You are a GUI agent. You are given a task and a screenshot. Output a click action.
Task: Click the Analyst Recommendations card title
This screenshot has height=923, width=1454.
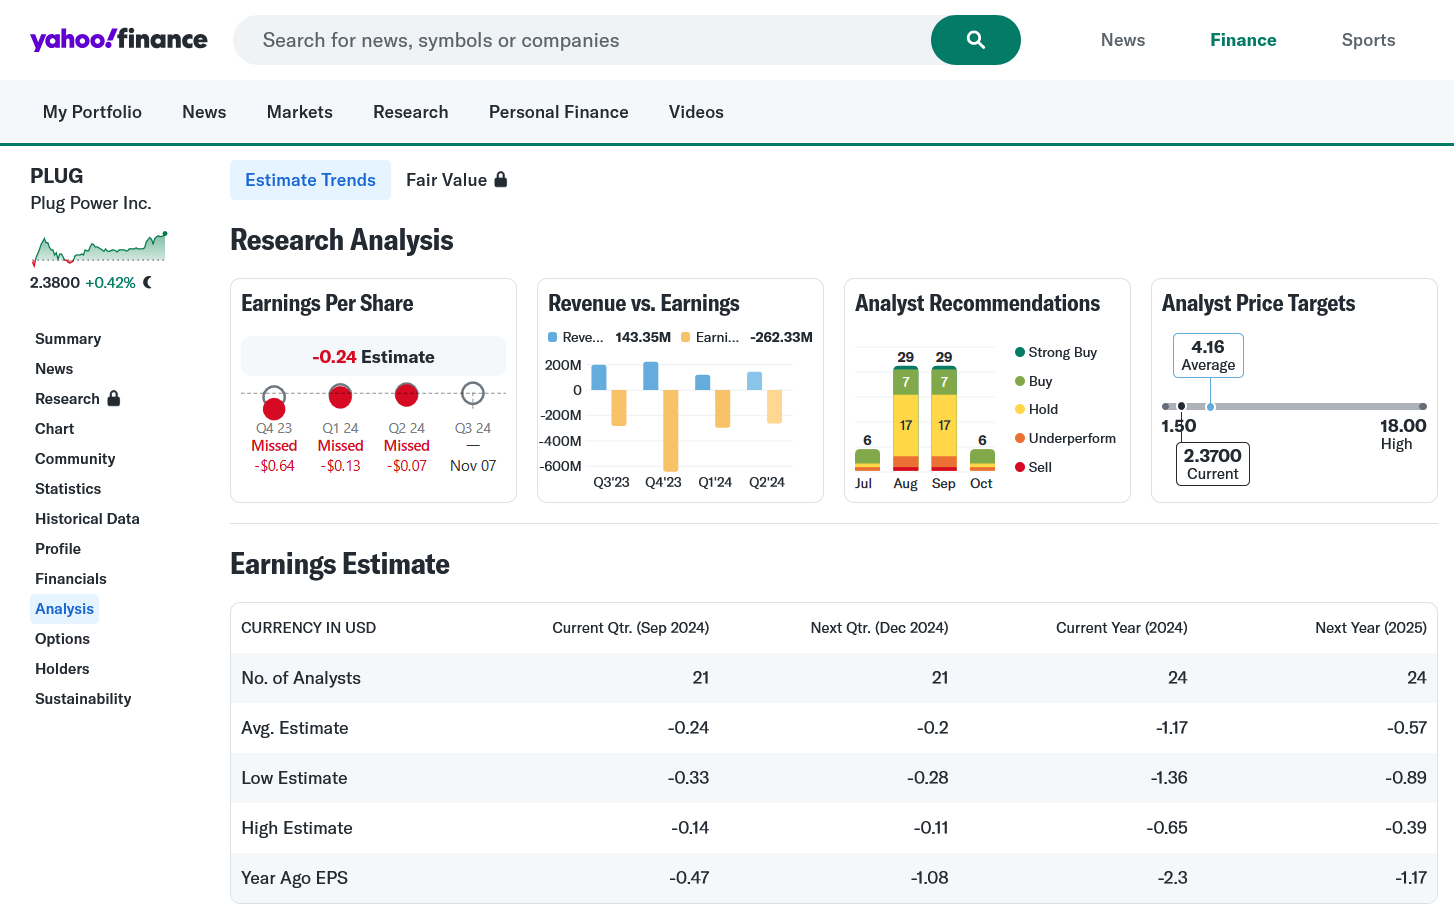(x=977, y=303)
